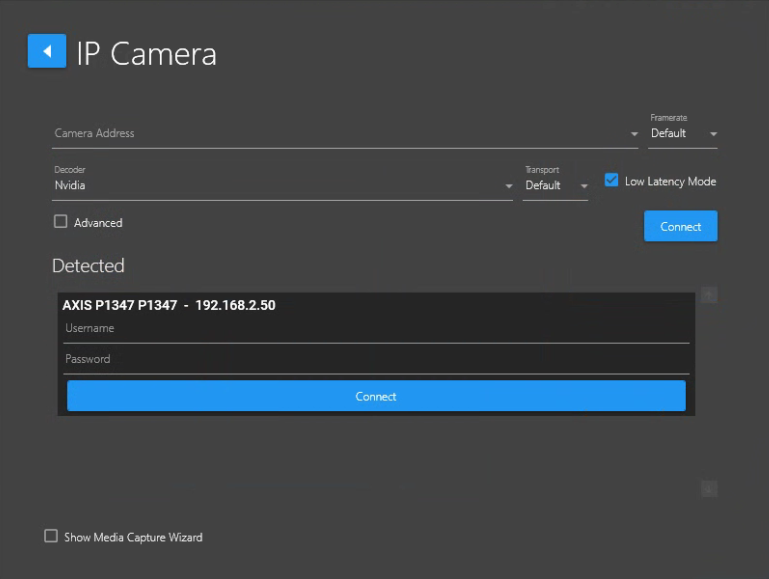Click the Low Latency Mode label text
Image resolution: width=769 pixels, height=579 pixels.
click(670, 181)
